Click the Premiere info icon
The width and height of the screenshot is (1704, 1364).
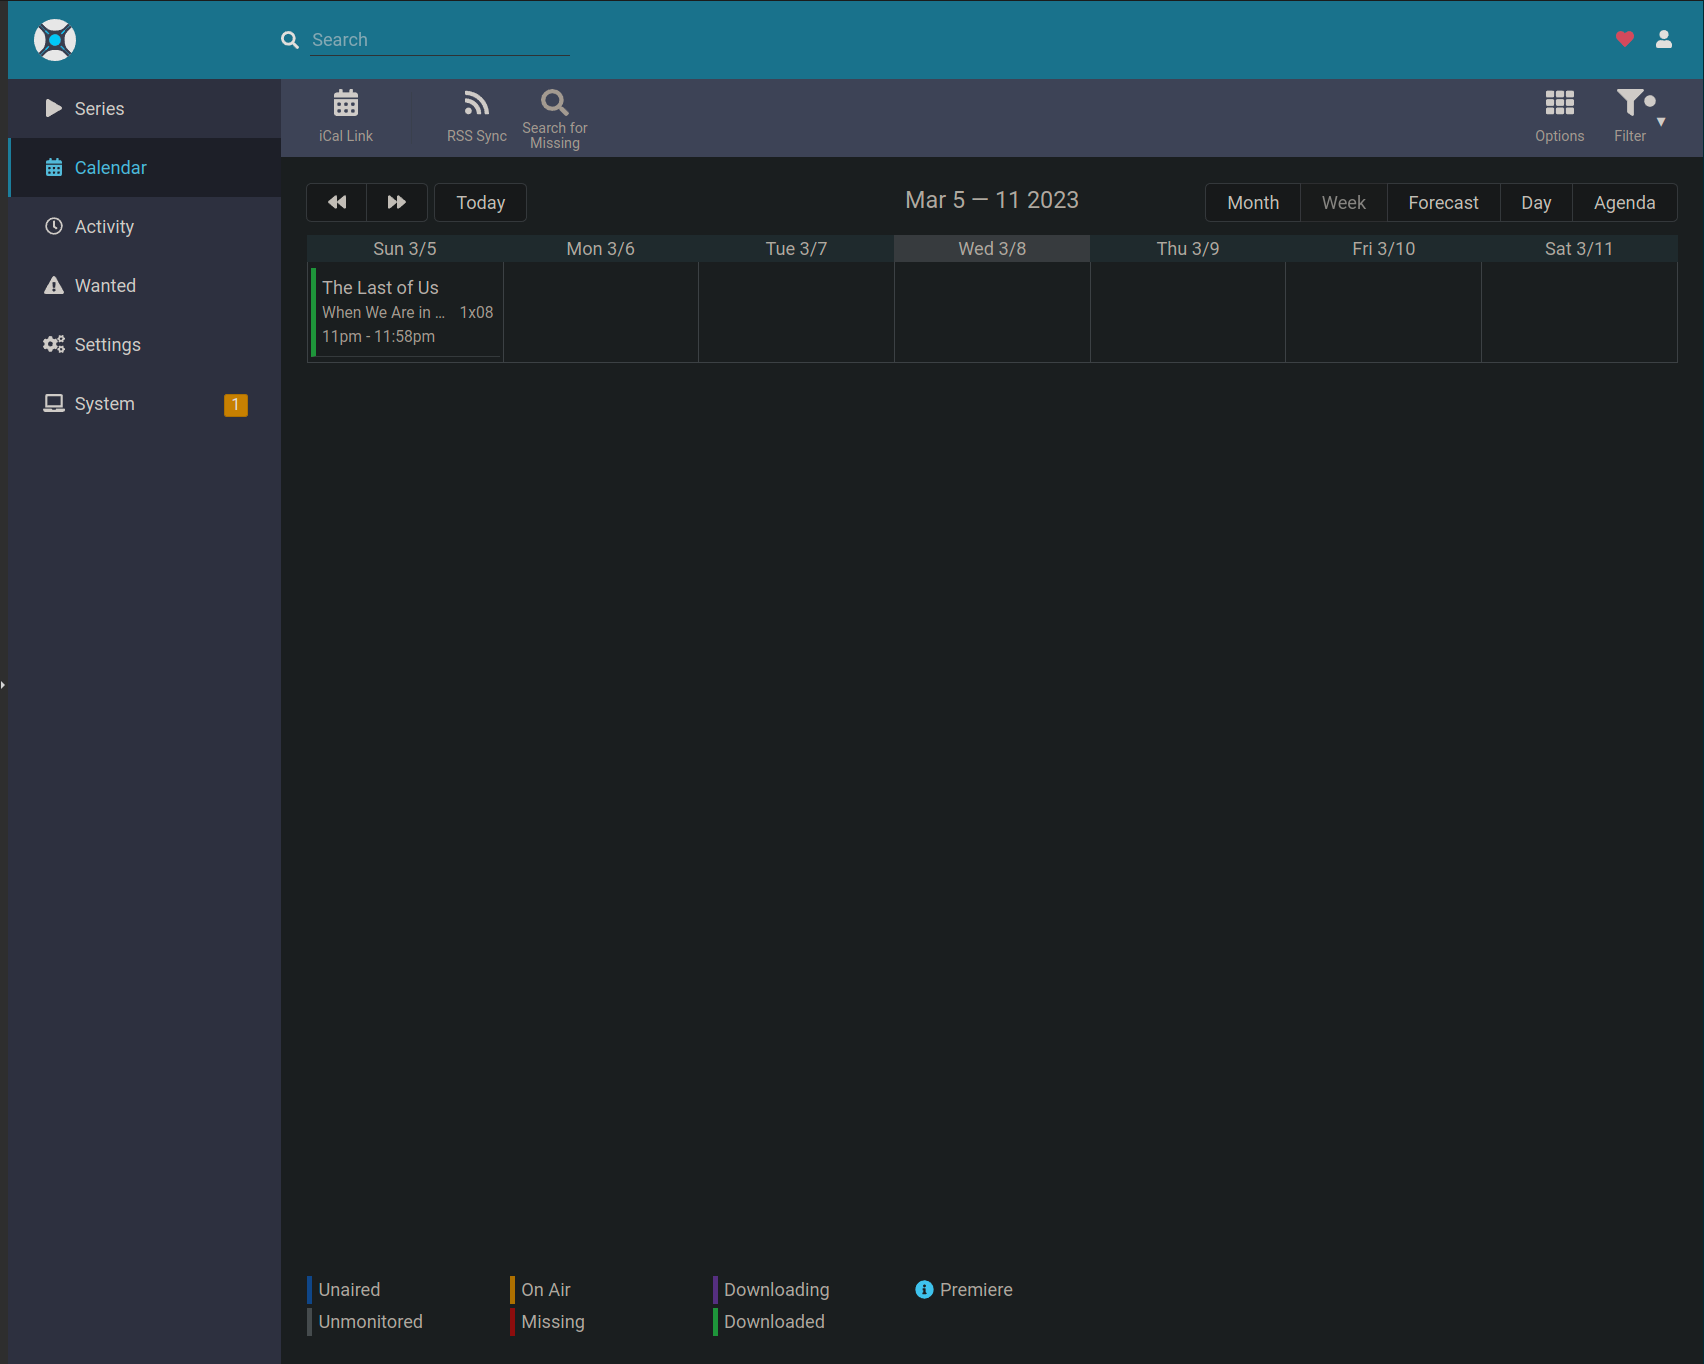924,1290
